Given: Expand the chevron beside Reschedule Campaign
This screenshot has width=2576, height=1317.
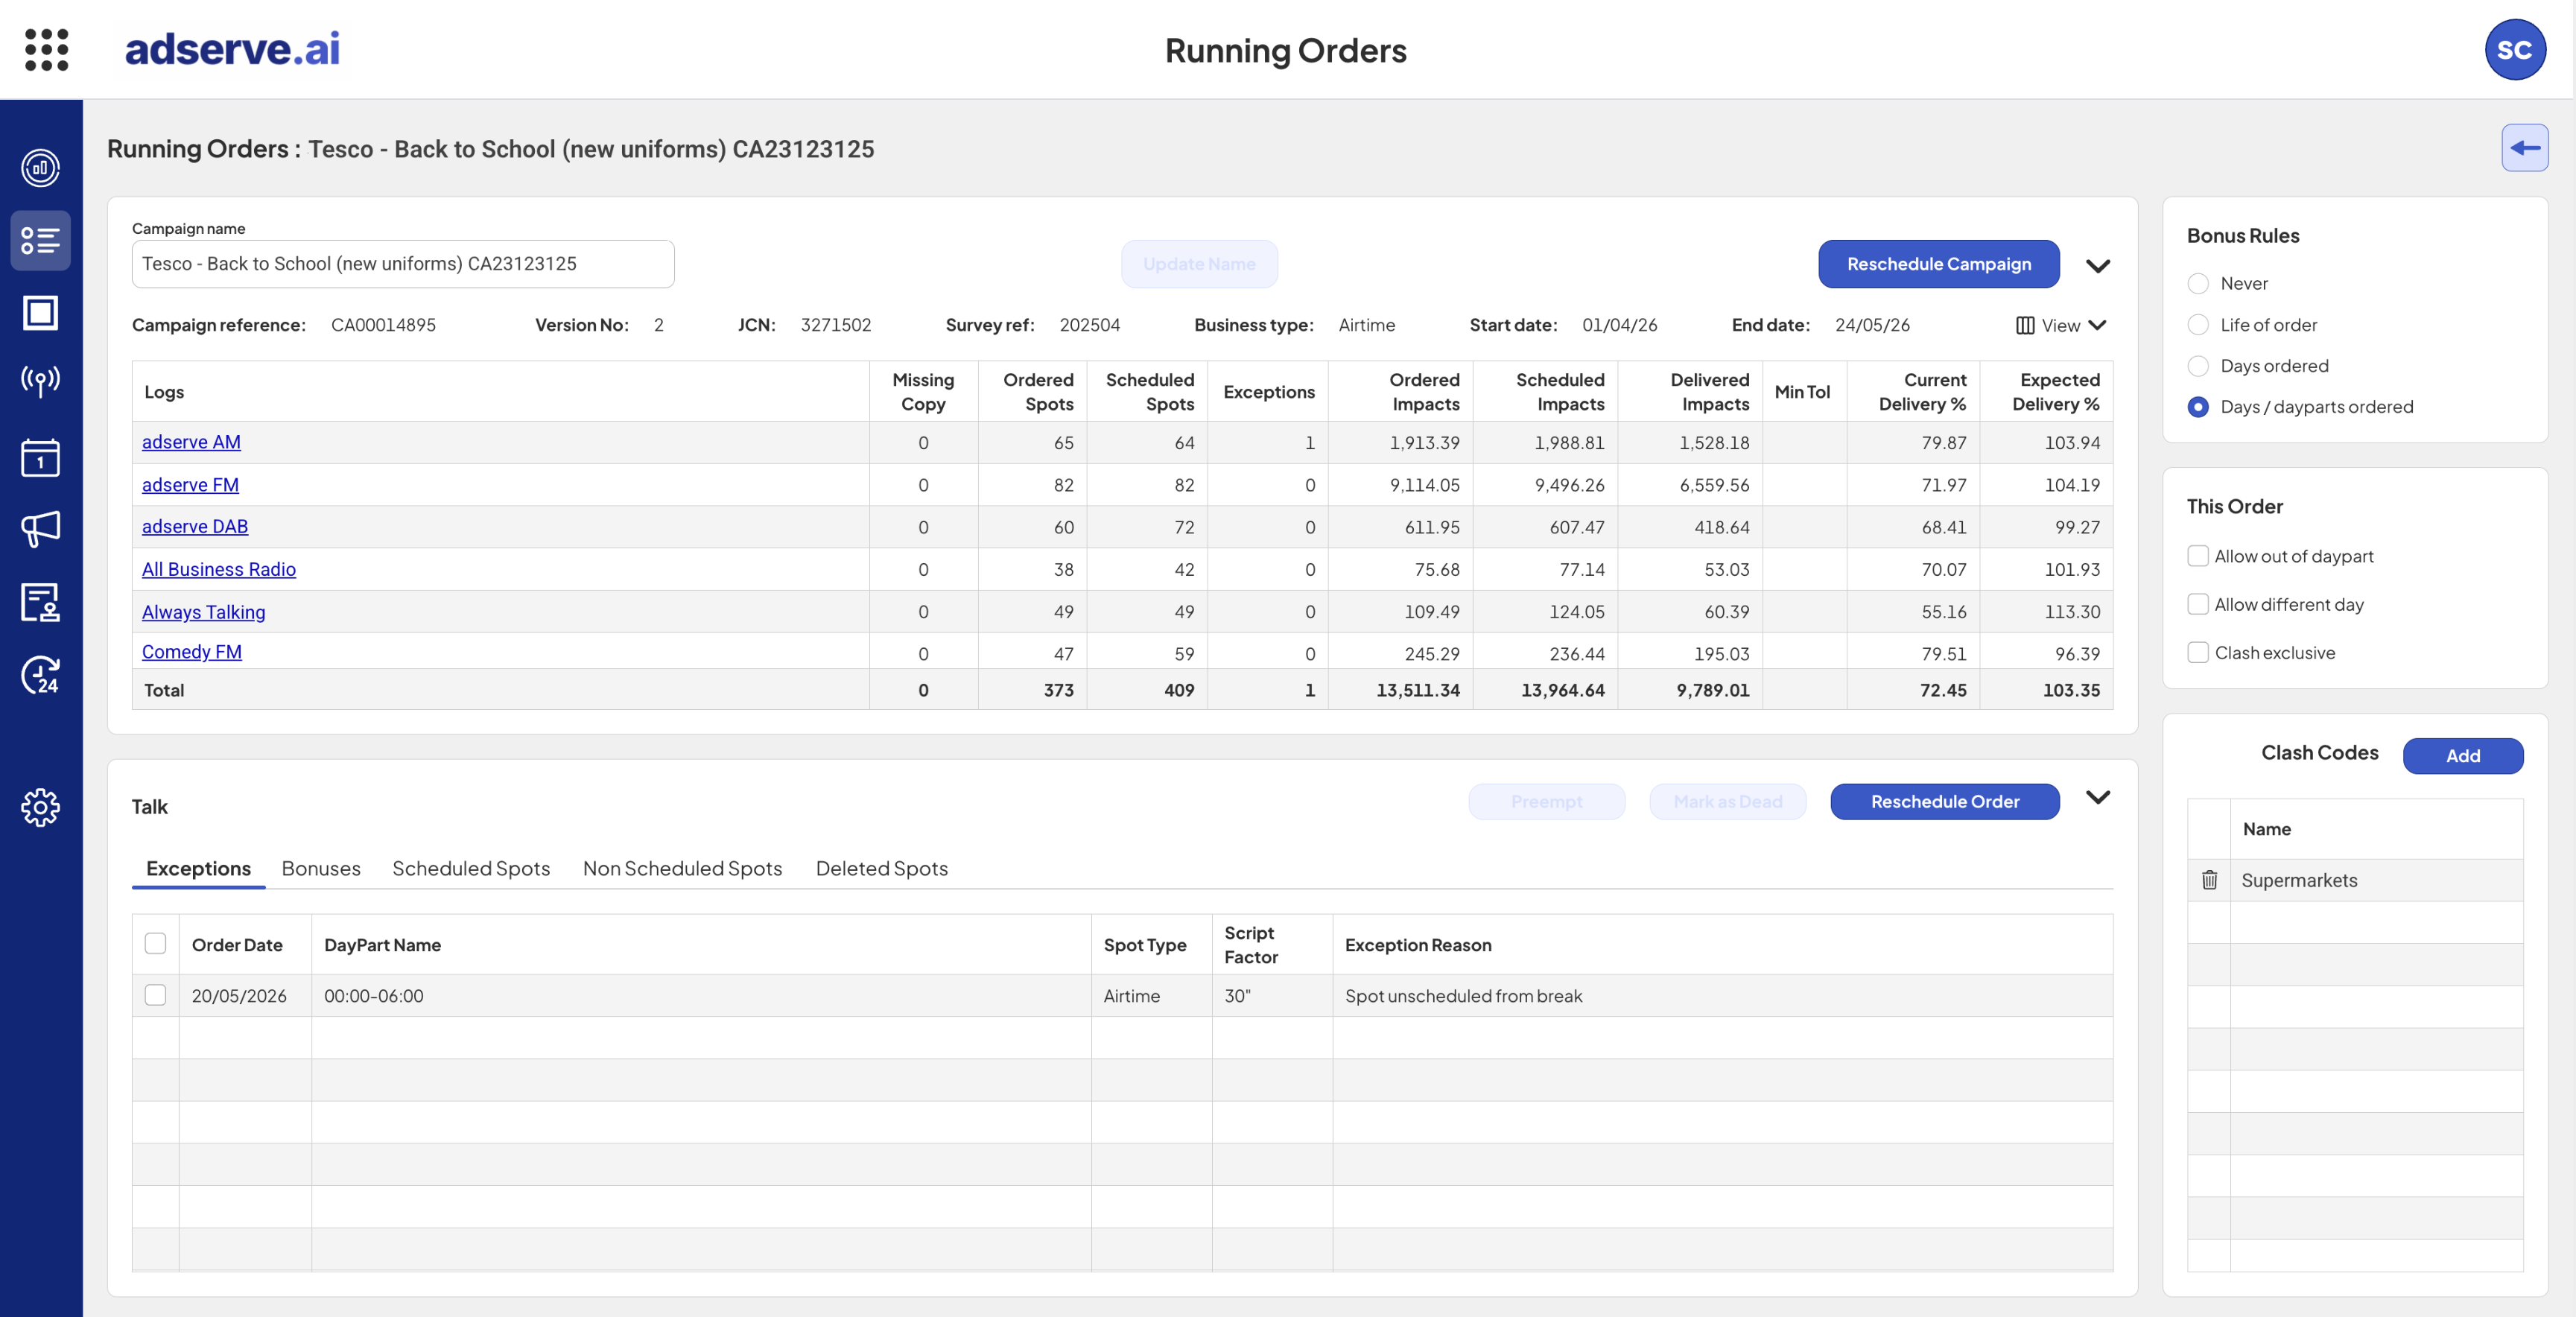Looking at the screenshot, I should click(x=2098, y=265).
